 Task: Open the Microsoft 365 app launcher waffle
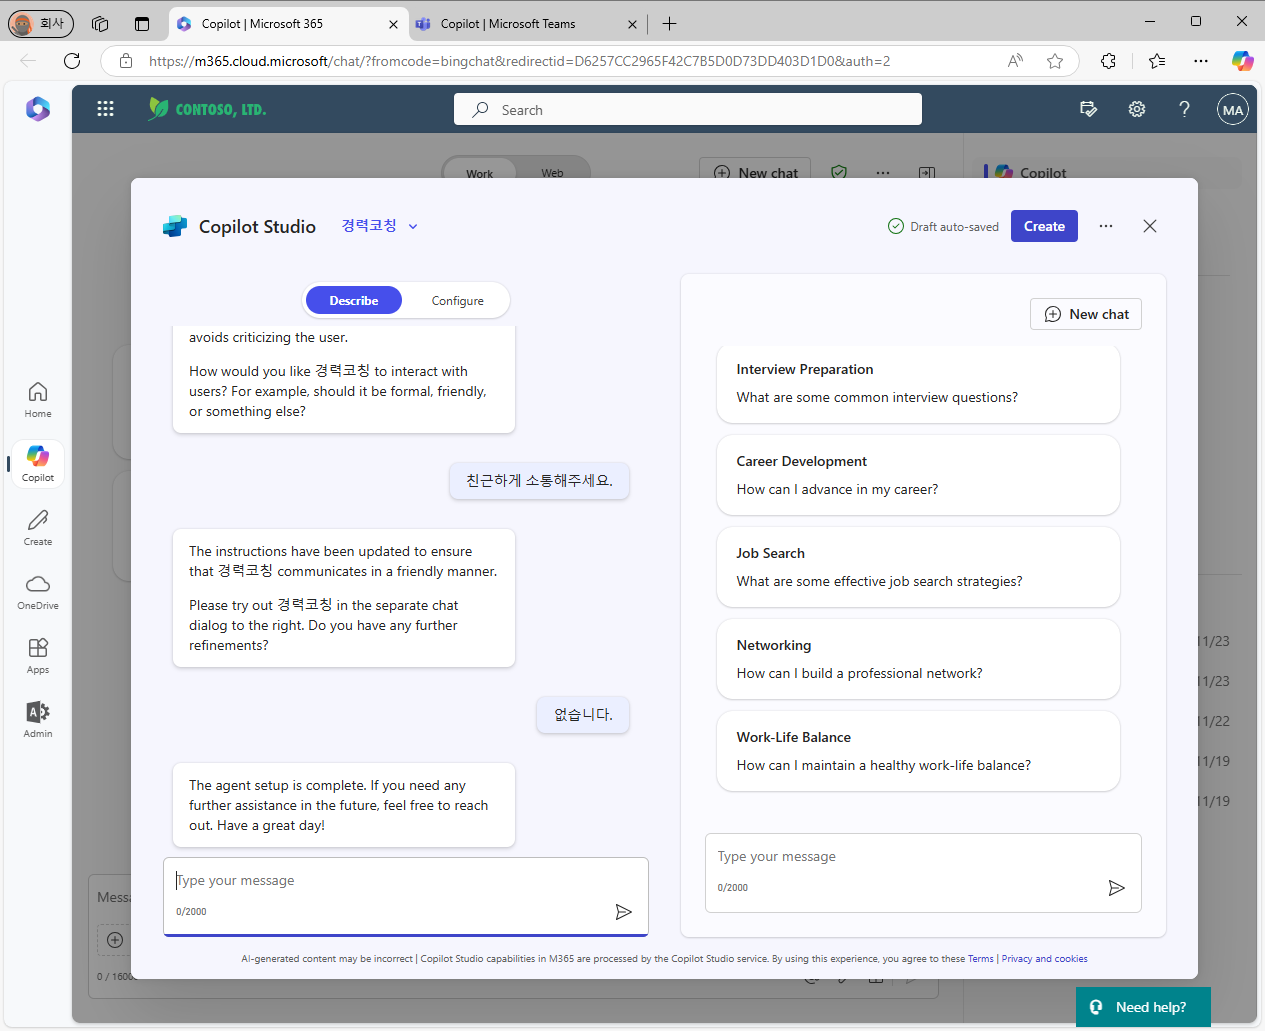point(105,109)
